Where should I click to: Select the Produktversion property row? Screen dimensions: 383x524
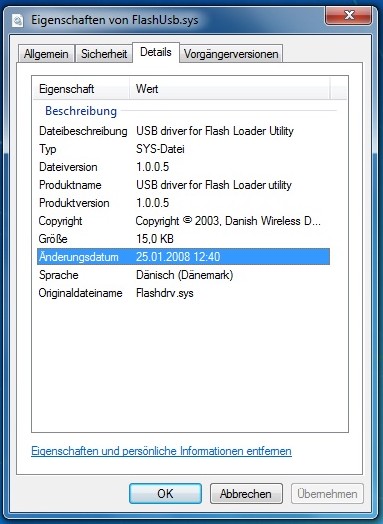point(183,203)
